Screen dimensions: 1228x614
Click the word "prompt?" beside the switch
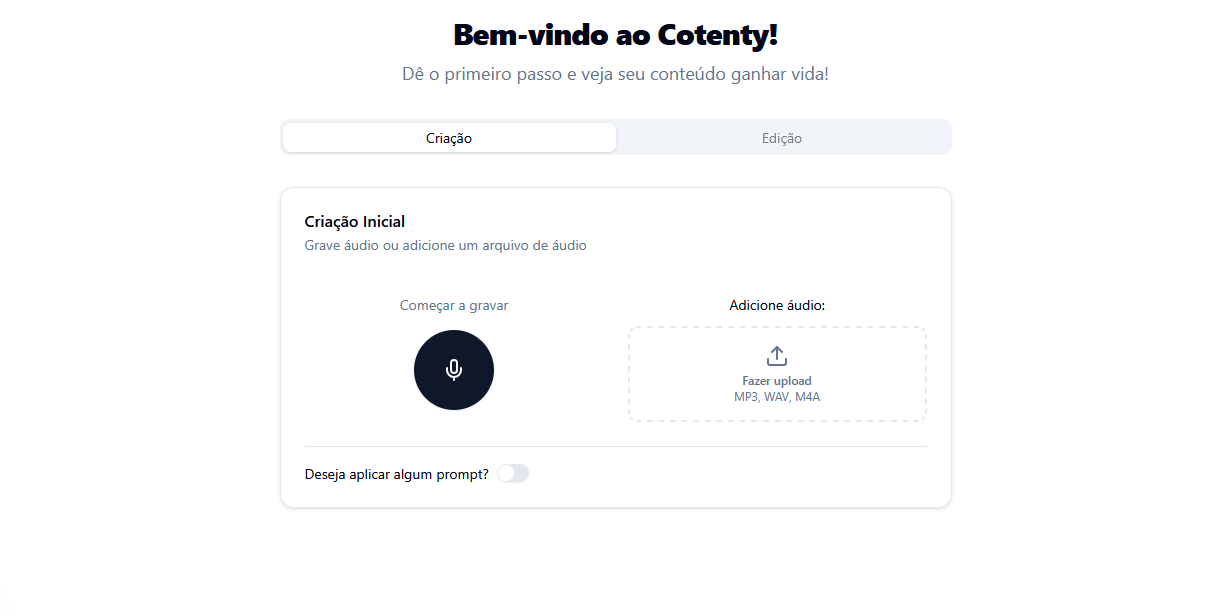463,474
